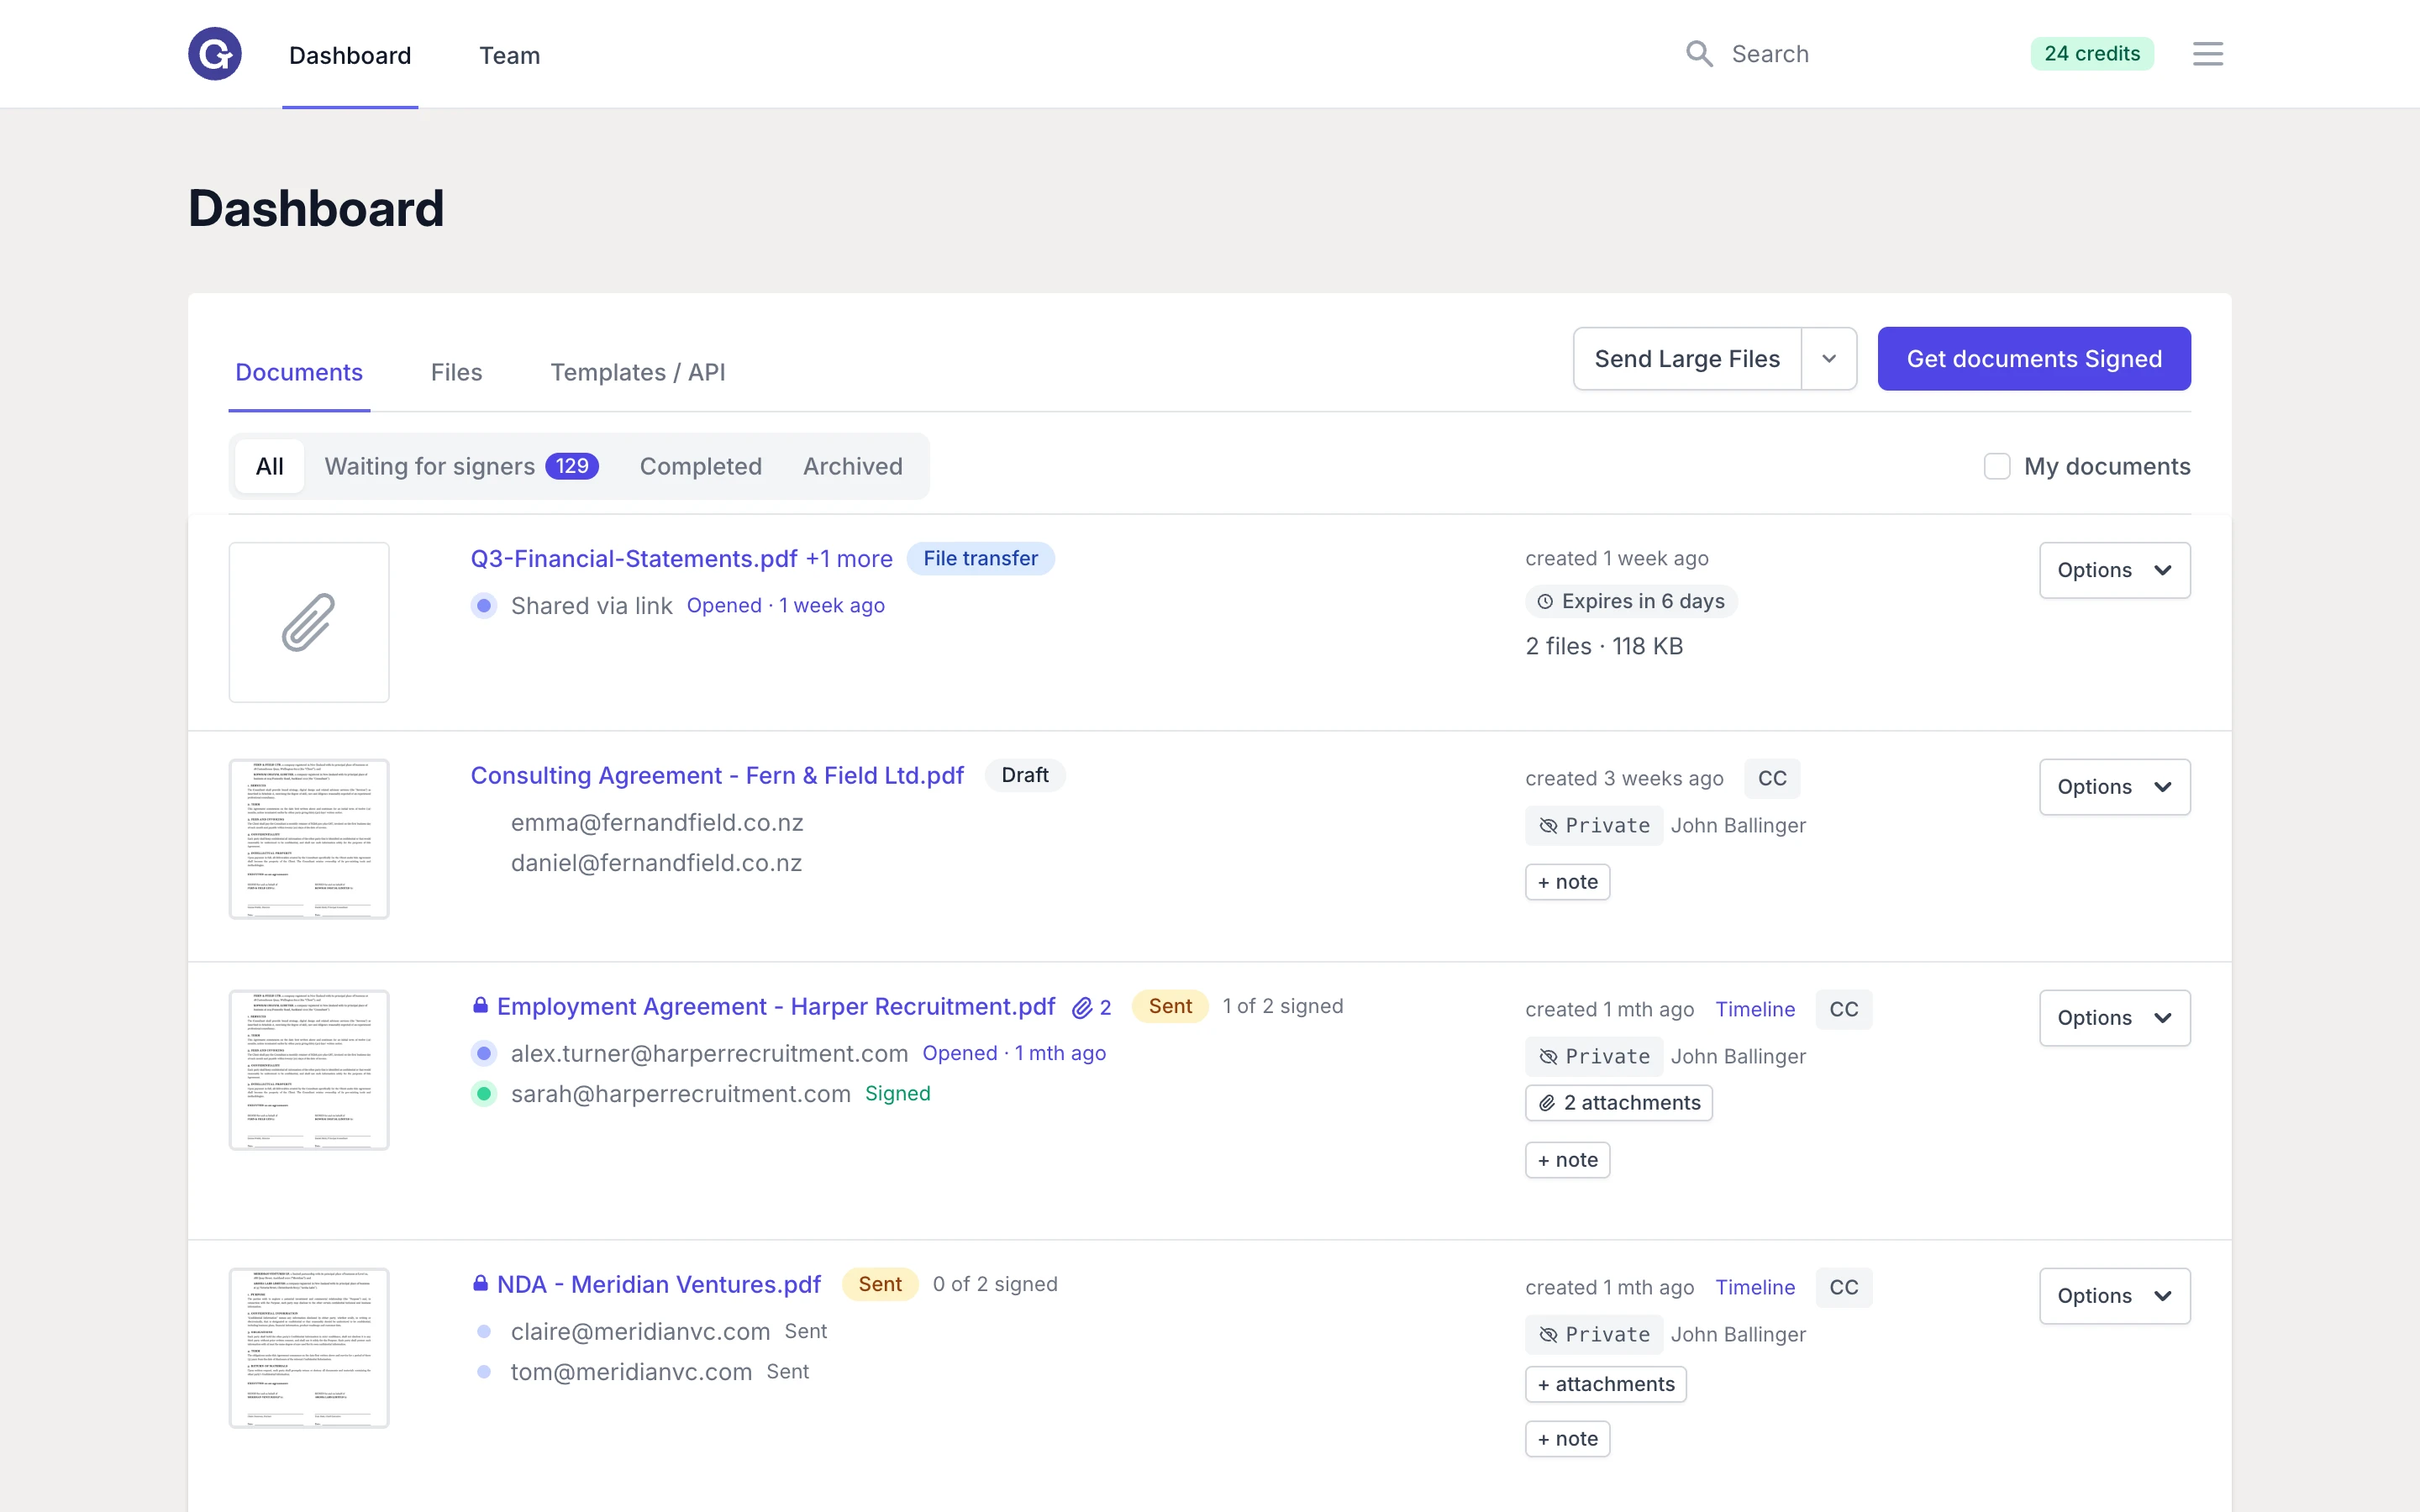The width and height of the screenshot is (2420, 1512).
Task: Click CC button for Consulting Agreement
Action: (x=1772, y=778)
